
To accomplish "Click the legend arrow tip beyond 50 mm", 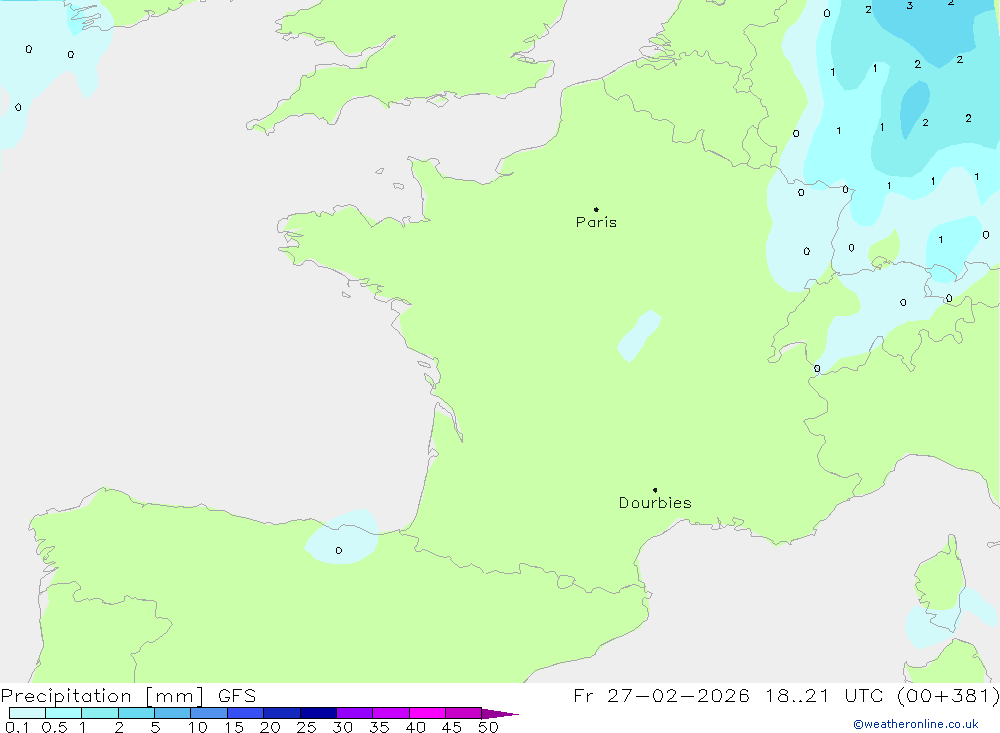I will pyautogui.click(x=500, y=713).
